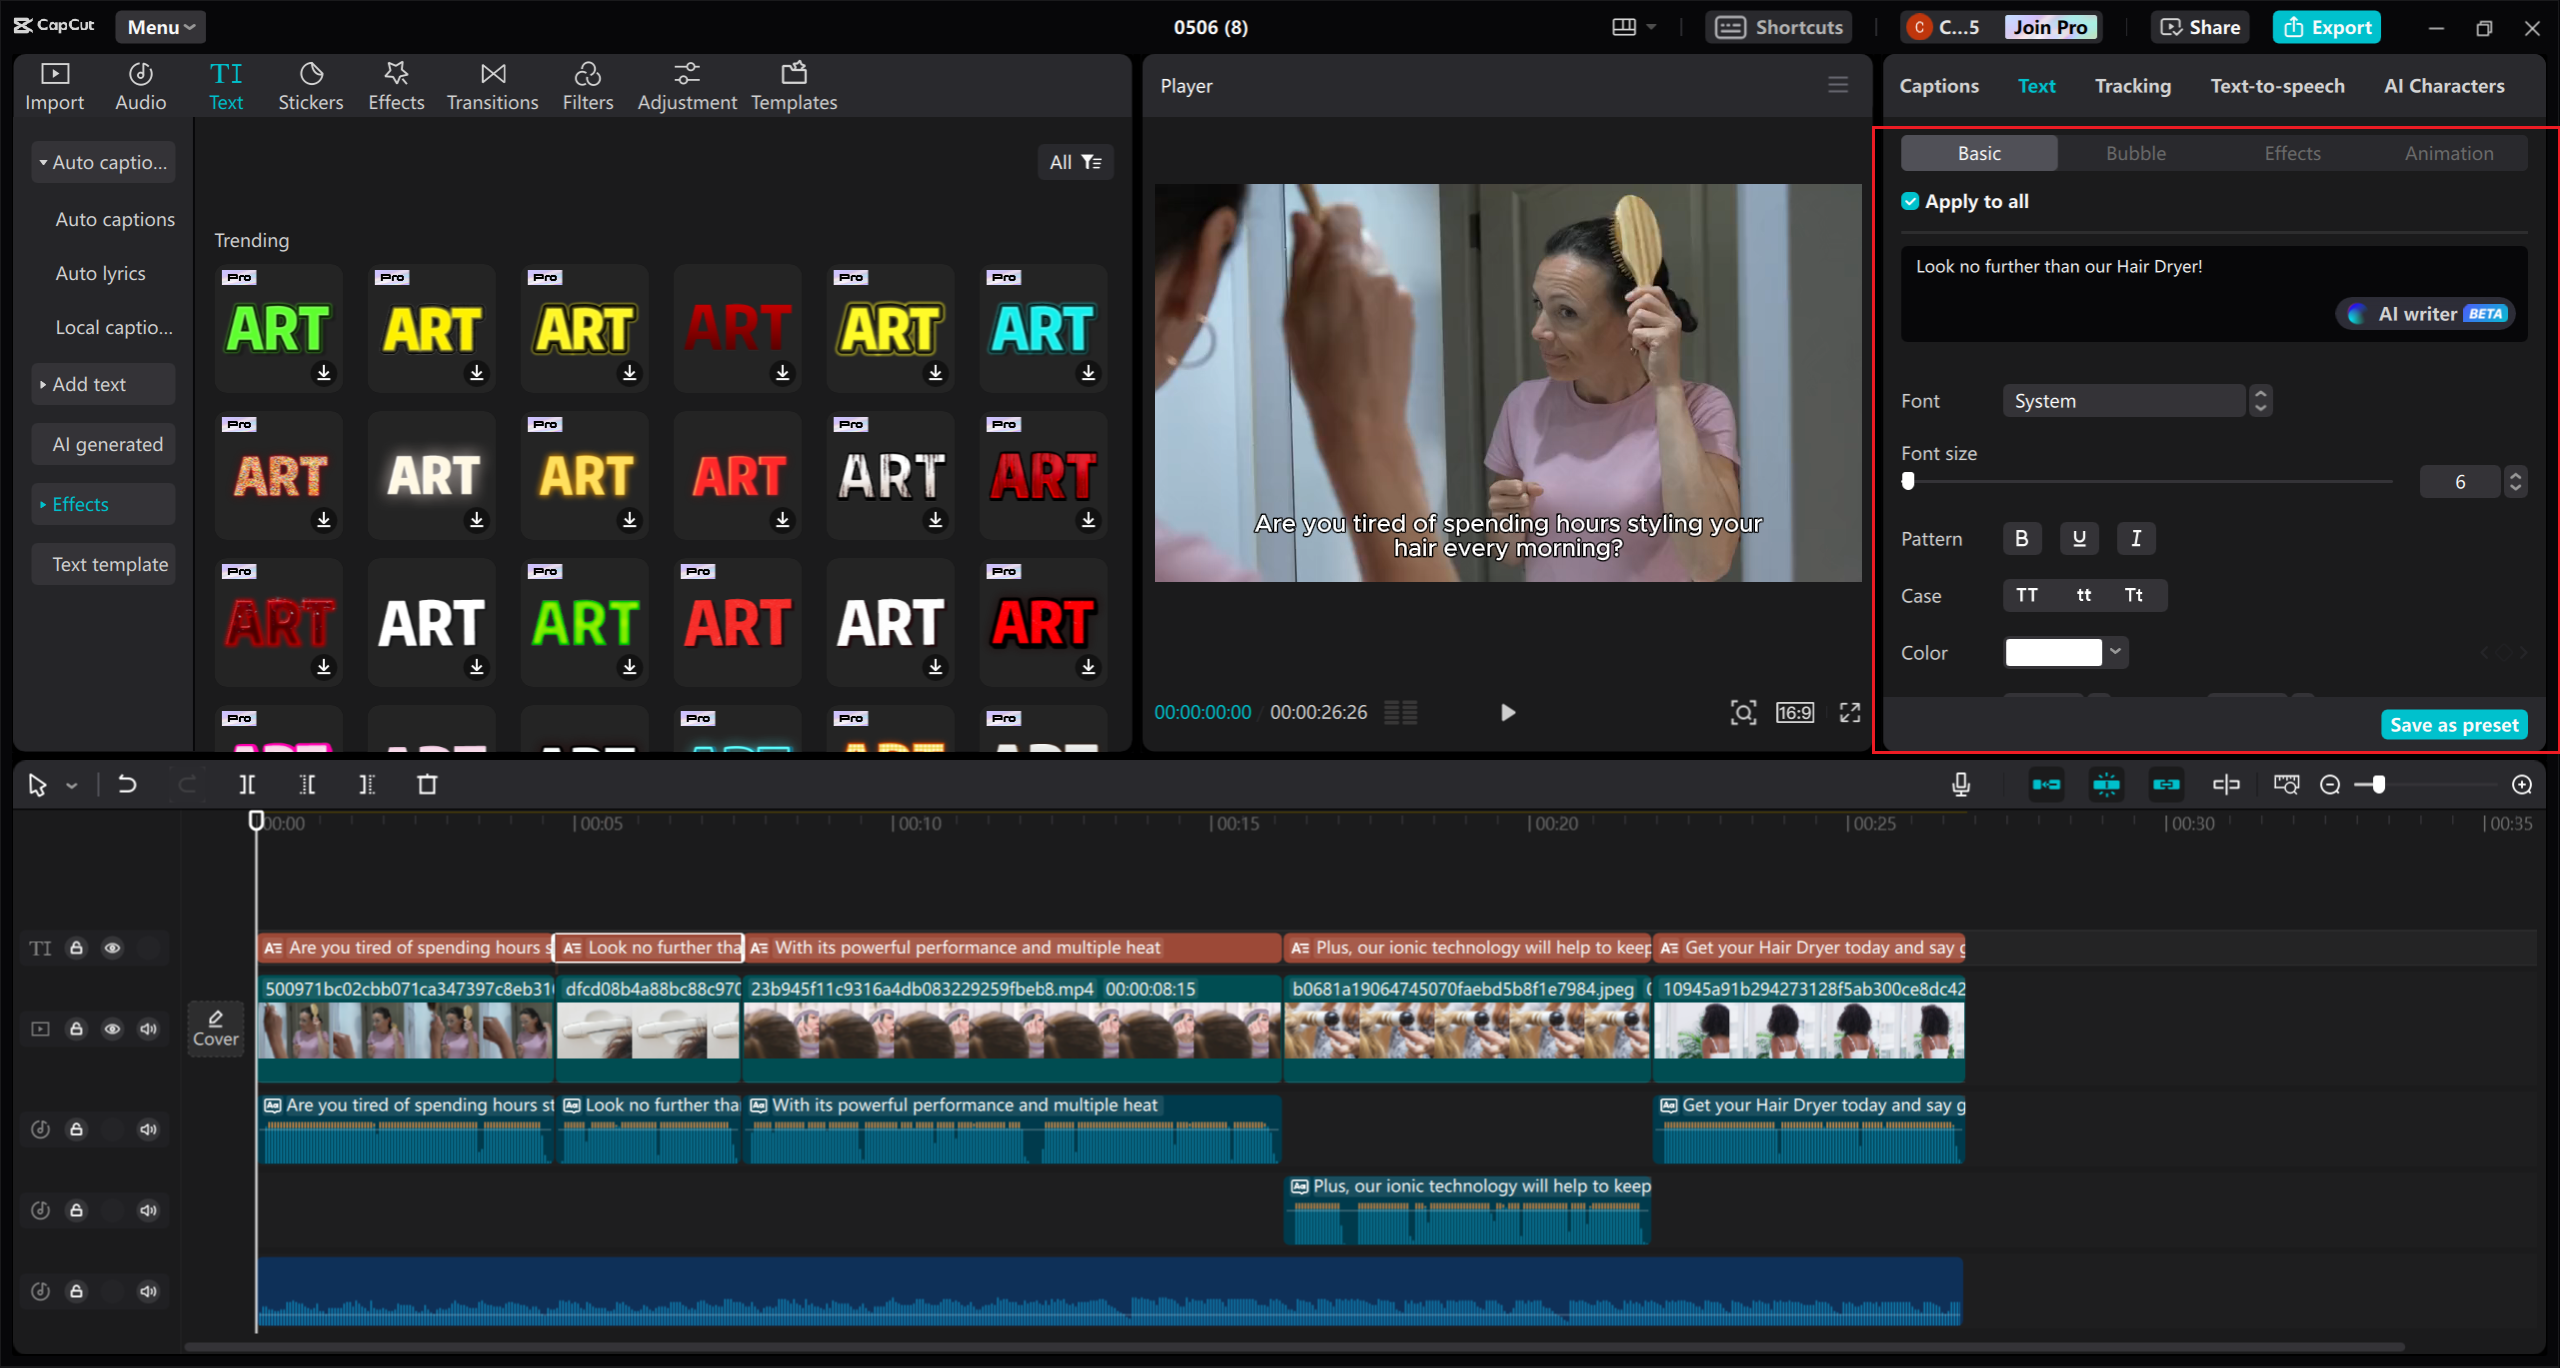Click the Export button
Image resolution: width=2560 pixels, height=1368 pixels.
tap(2326, 27)
